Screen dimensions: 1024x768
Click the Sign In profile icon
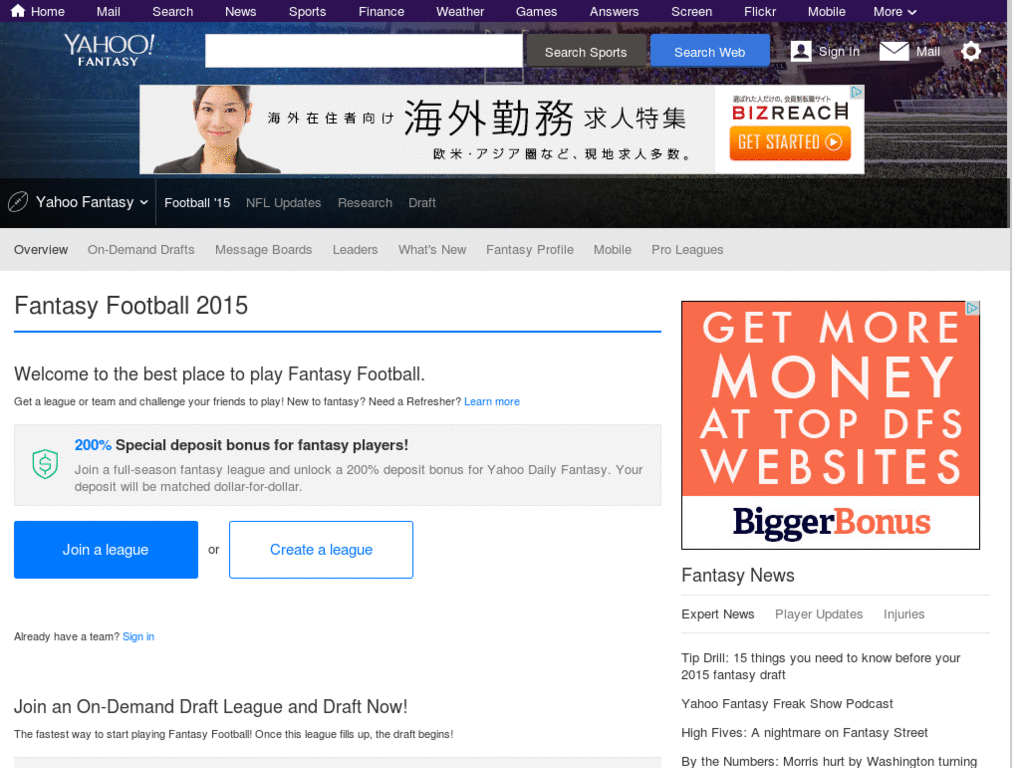tap(801, 51)
